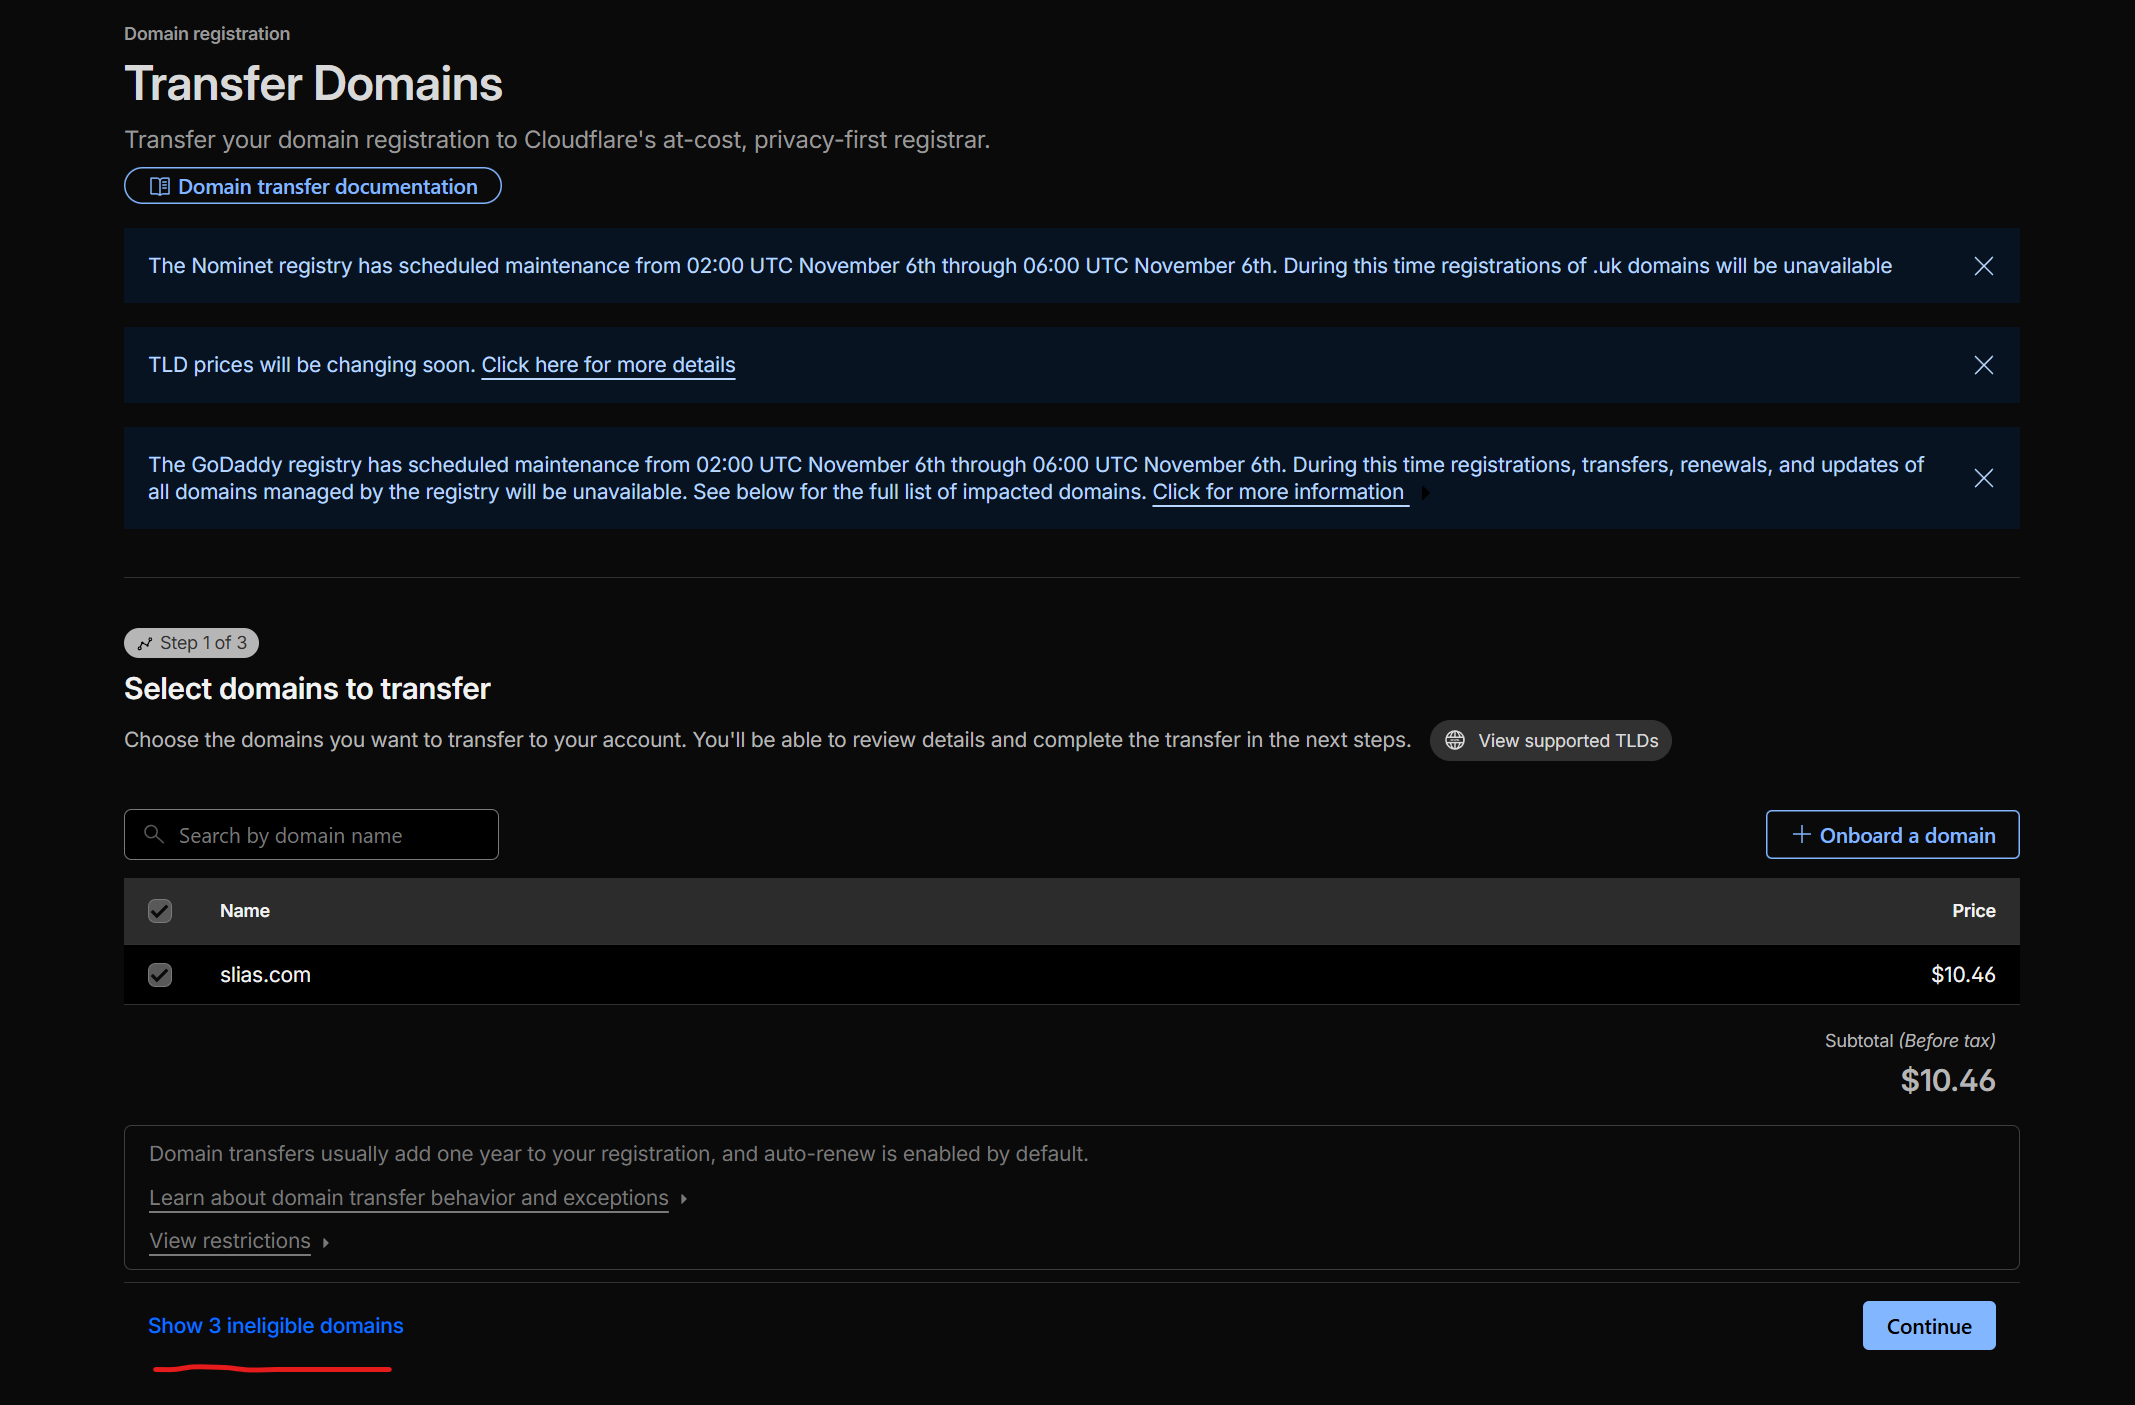Toggle the select-all checkbox in table header
2135x1405 pixels.
(160, 911)
